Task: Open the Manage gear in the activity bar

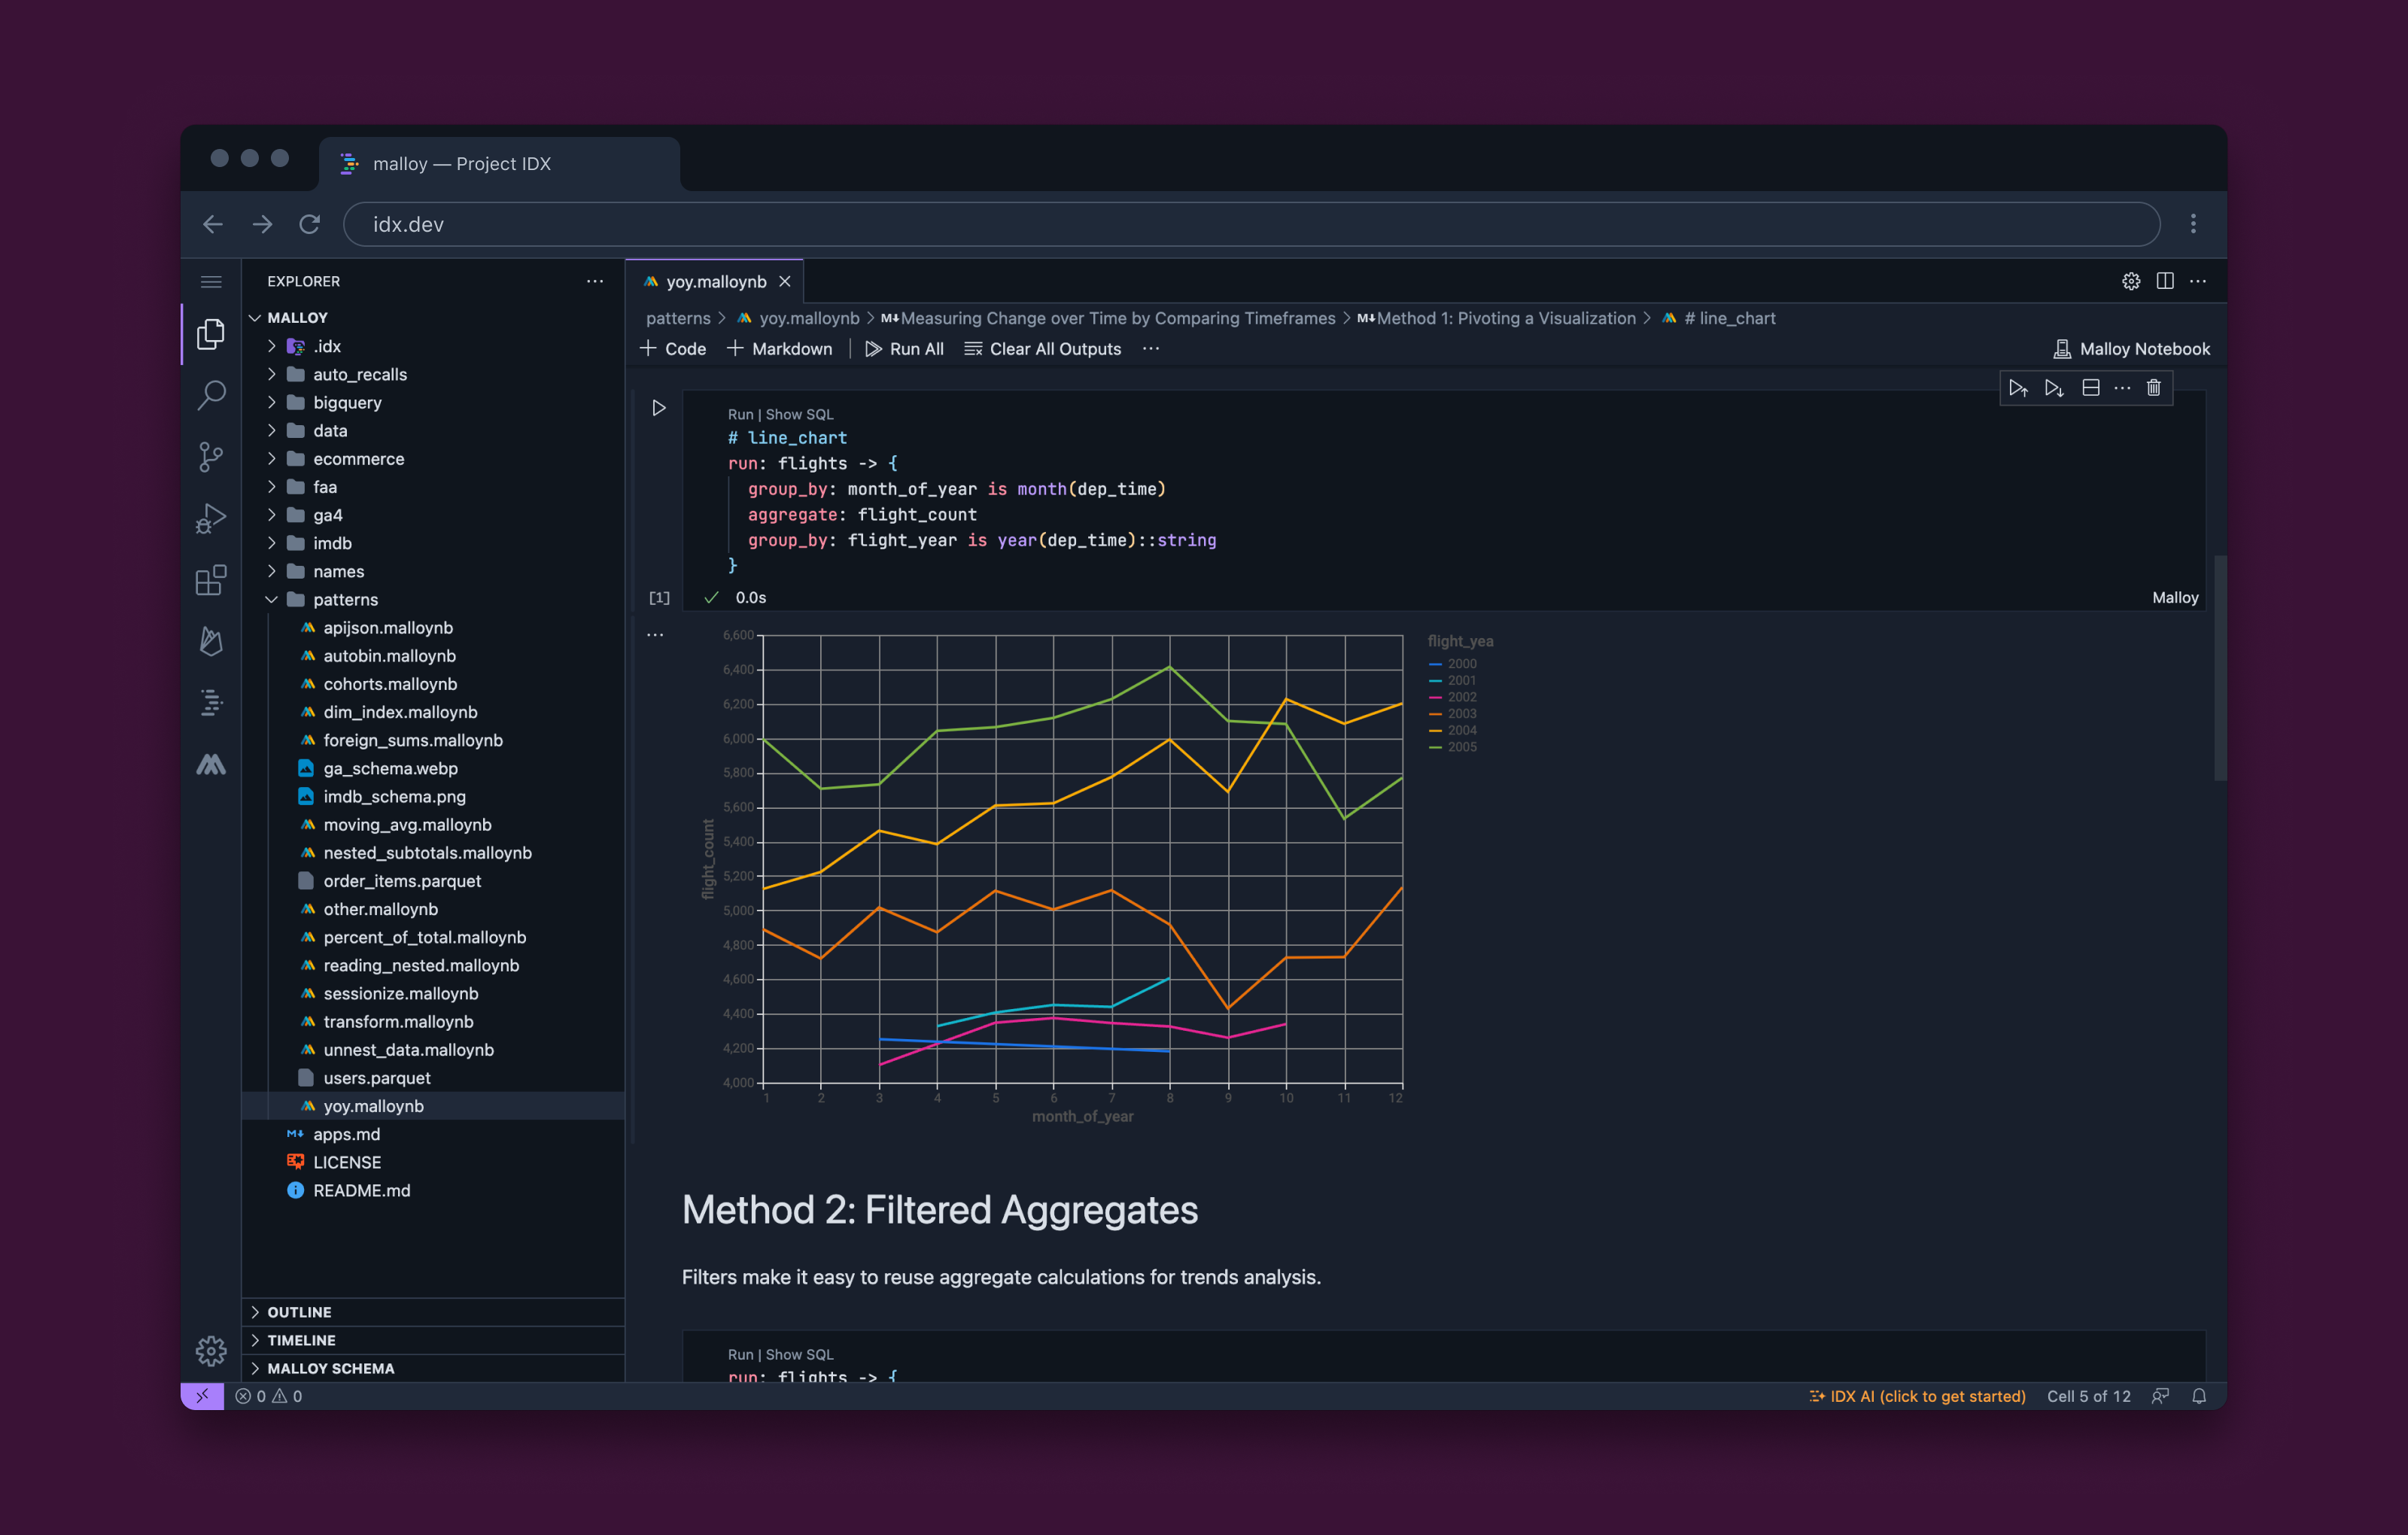Action: pos(211,1351)
